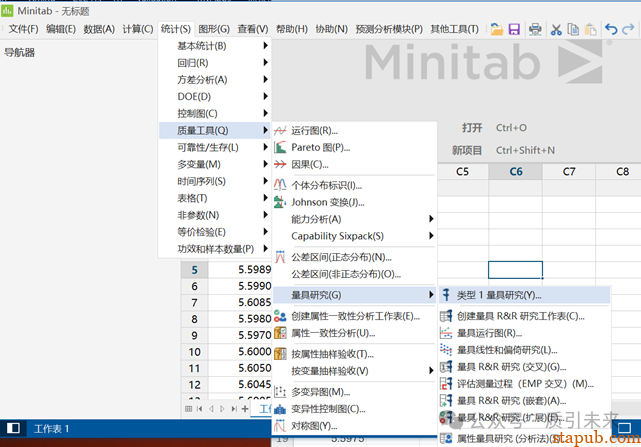Viewport: 641px width, 447px height.
Task: Click the Redo arrow icon
Action: (x=630, y=30)
